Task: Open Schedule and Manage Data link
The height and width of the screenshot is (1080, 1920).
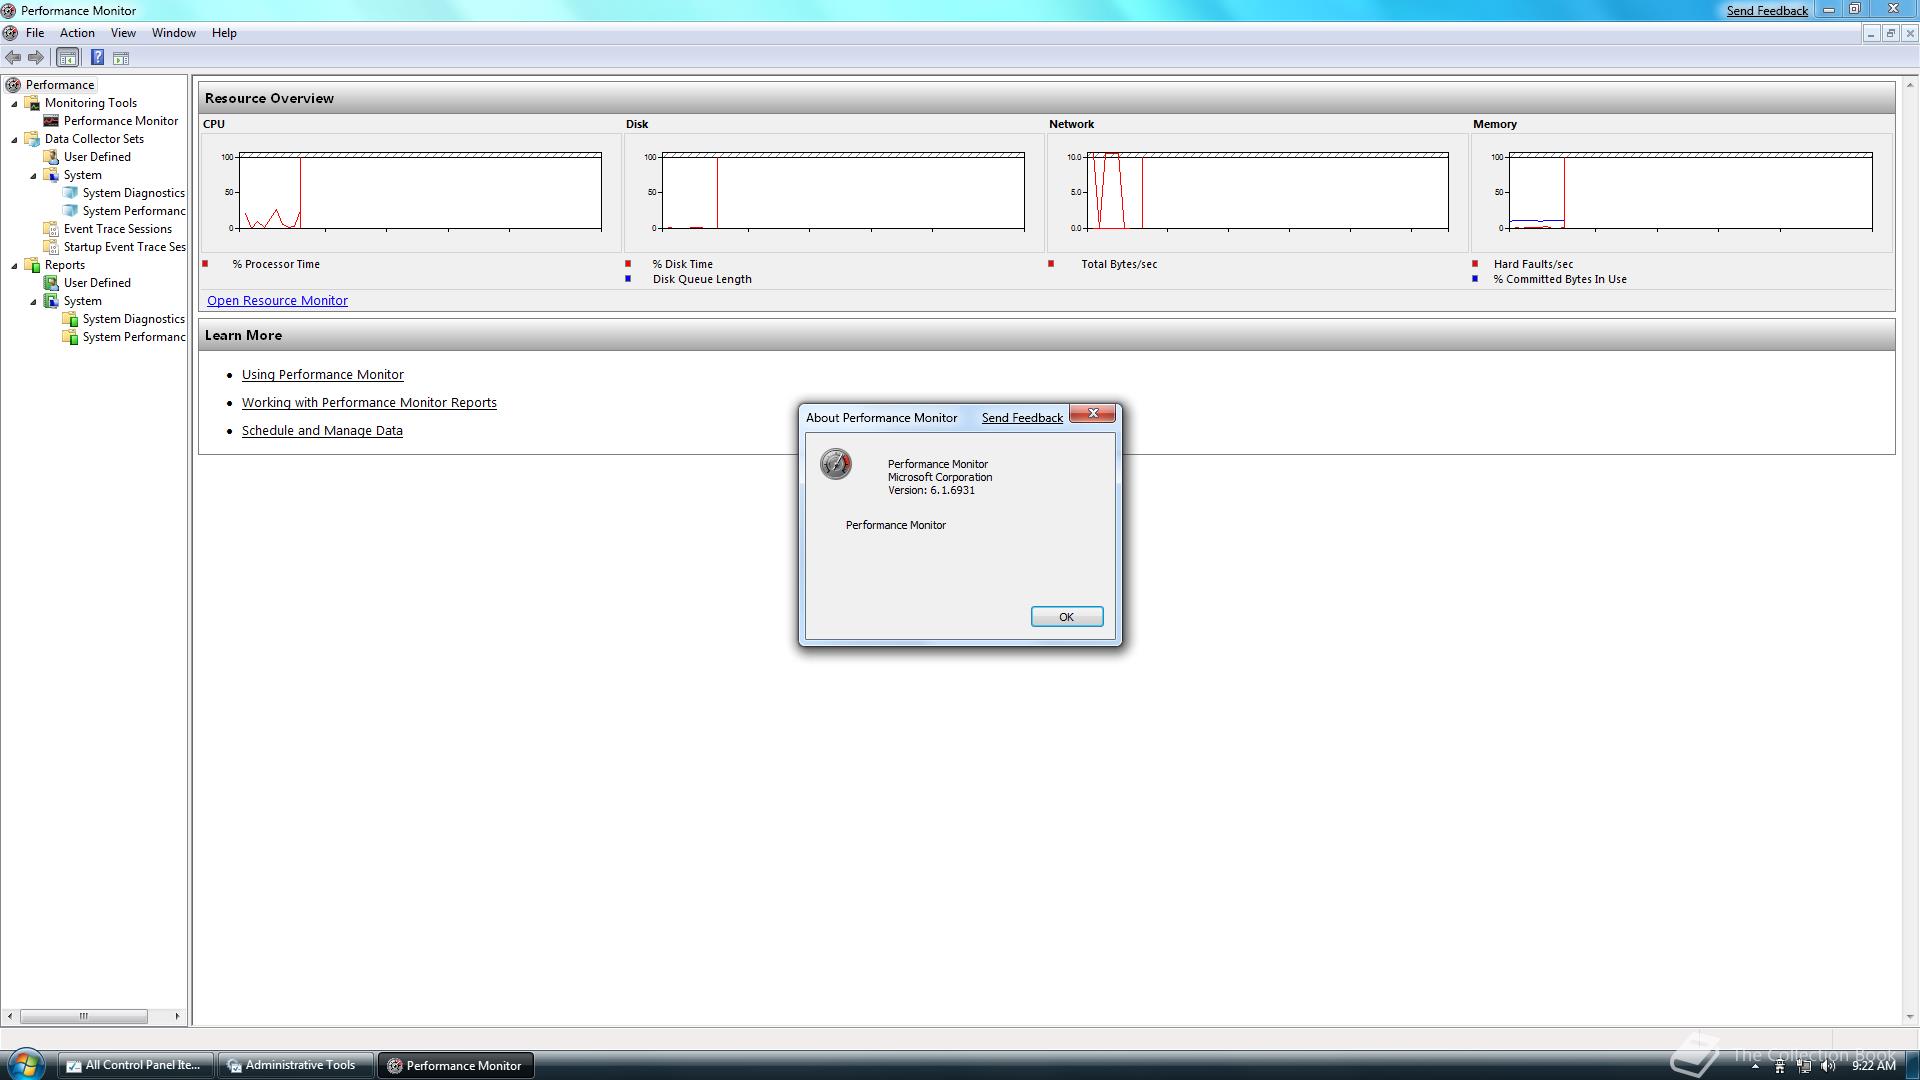Action: pyautogui.click(x=322, y=431)
